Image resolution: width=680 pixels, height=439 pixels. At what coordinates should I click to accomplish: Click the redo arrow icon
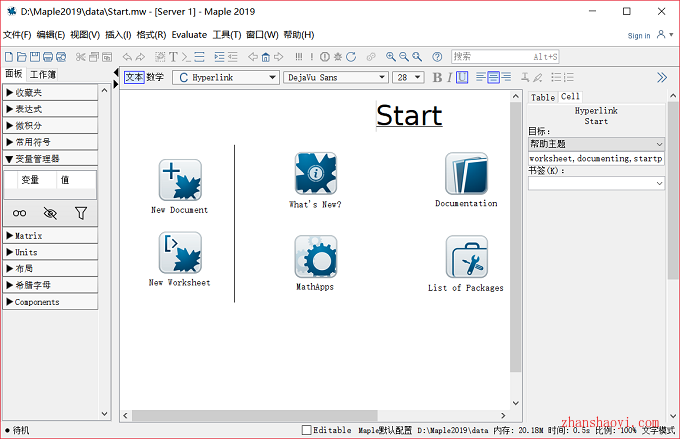click(x=140, y=57)
